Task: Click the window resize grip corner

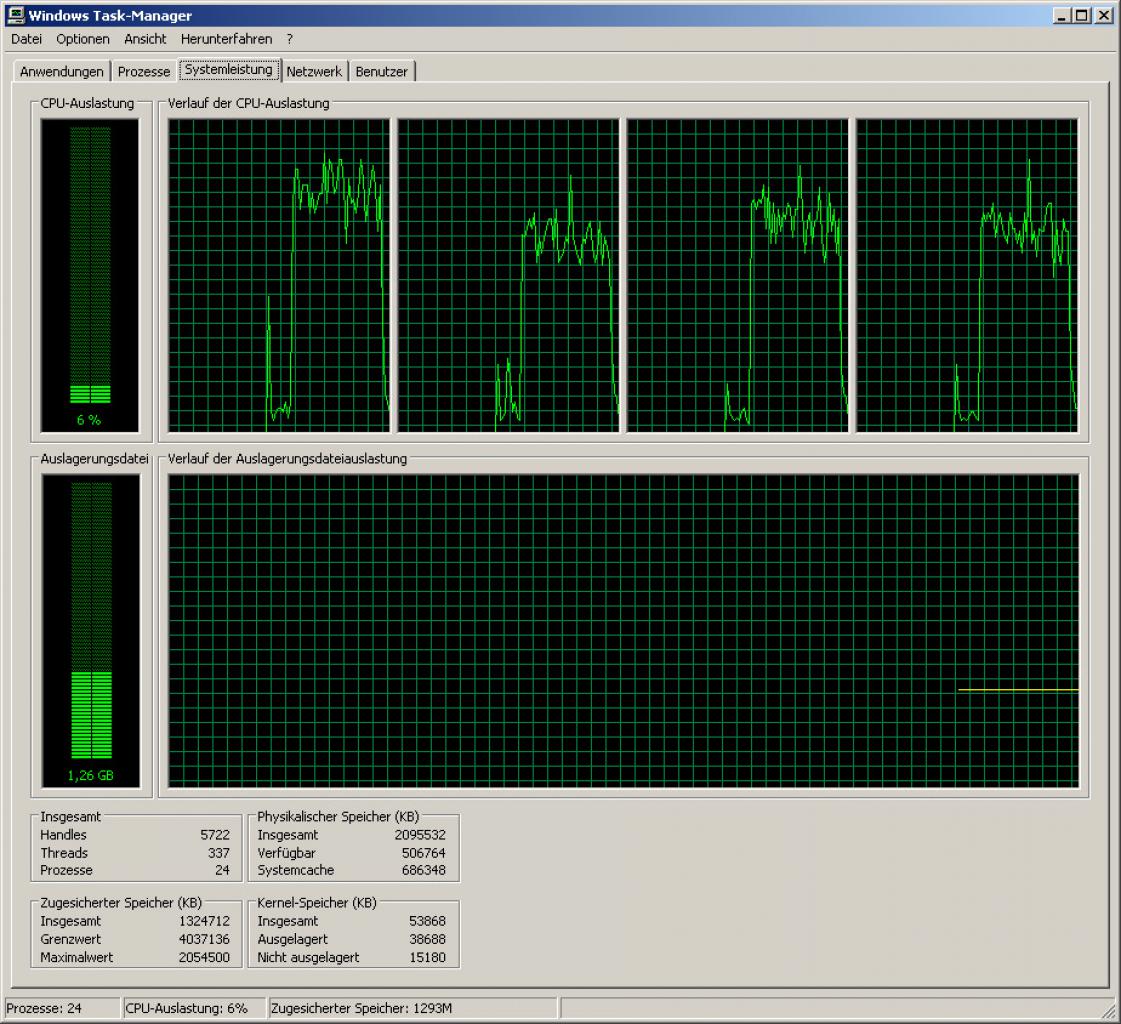Action: [1109, 1011]
